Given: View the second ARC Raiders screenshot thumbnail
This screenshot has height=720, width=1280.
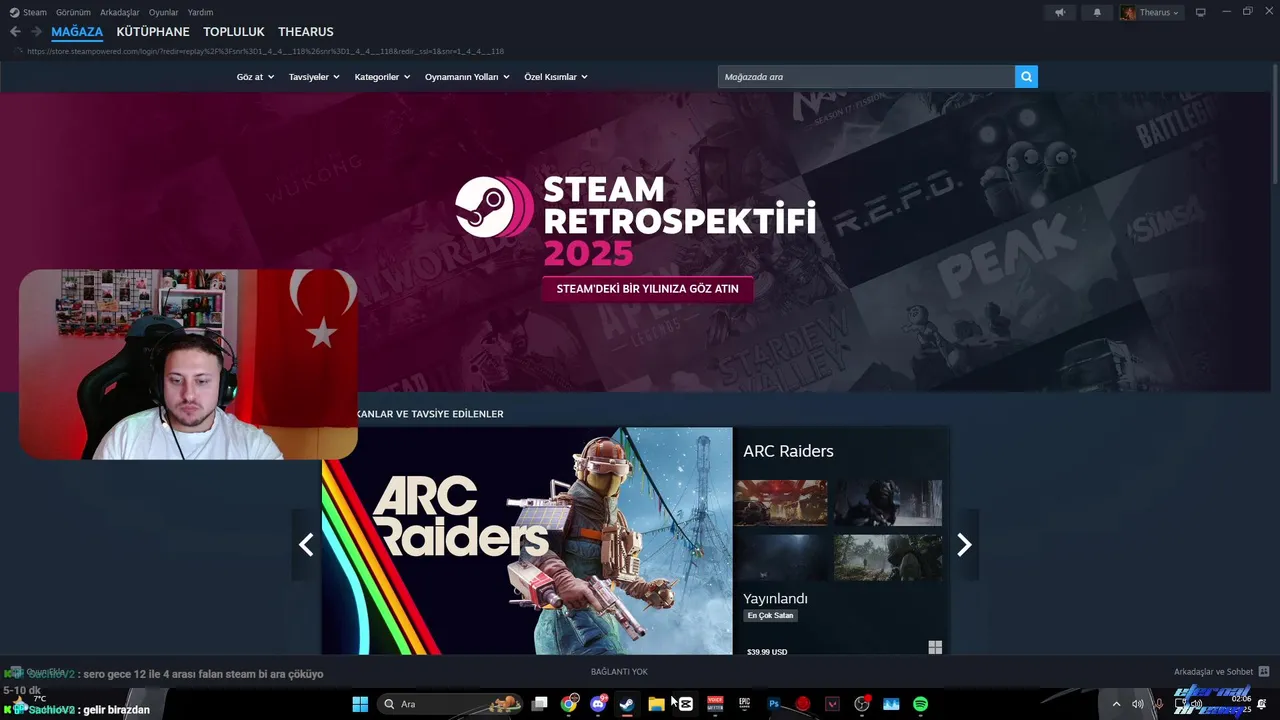Looking at the screenshot, I should coord(888,502).
